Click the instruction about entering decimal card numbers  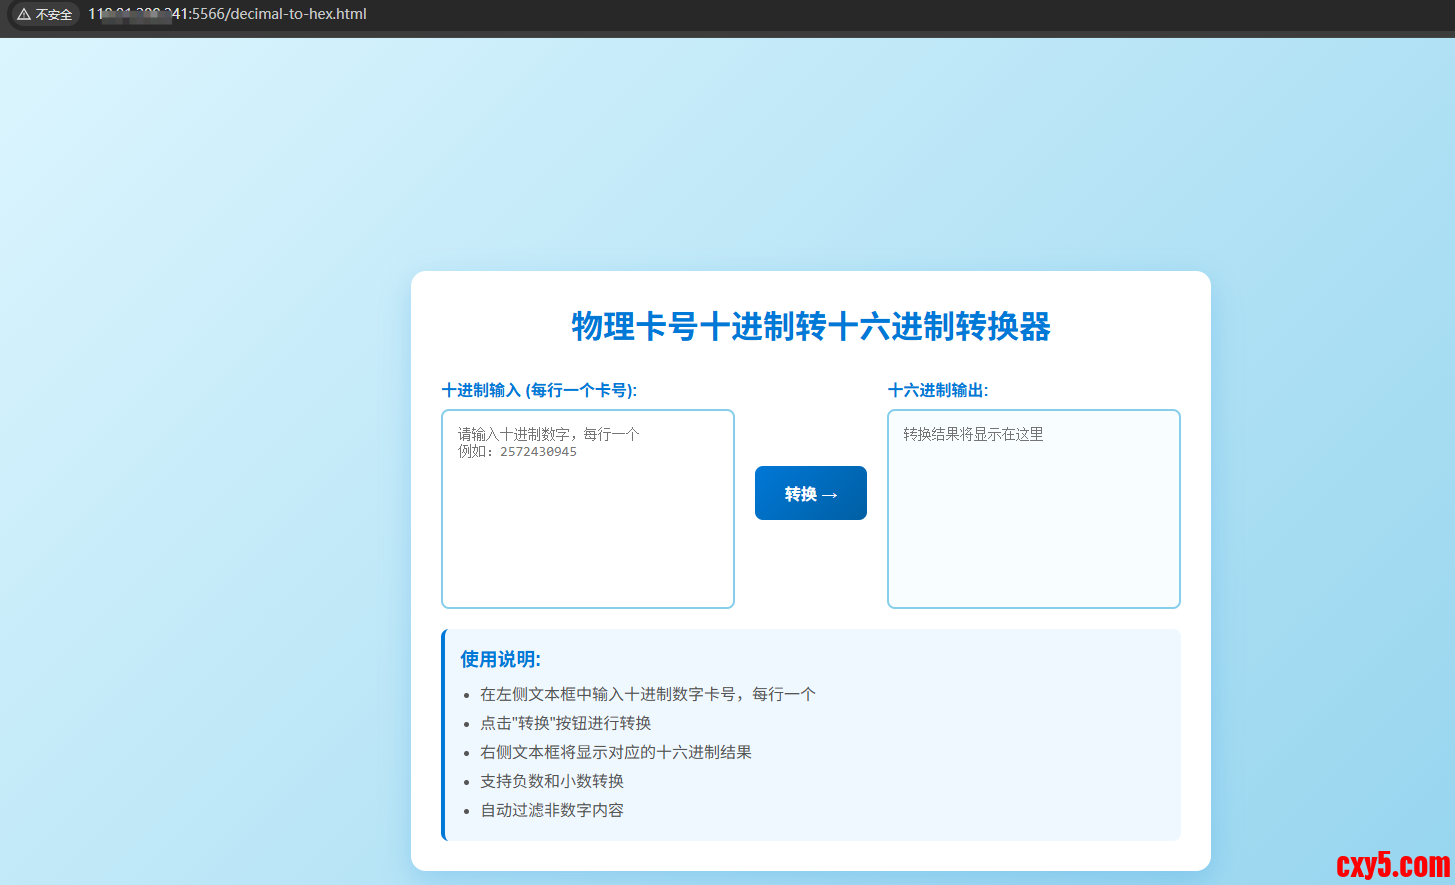[647, 694]
